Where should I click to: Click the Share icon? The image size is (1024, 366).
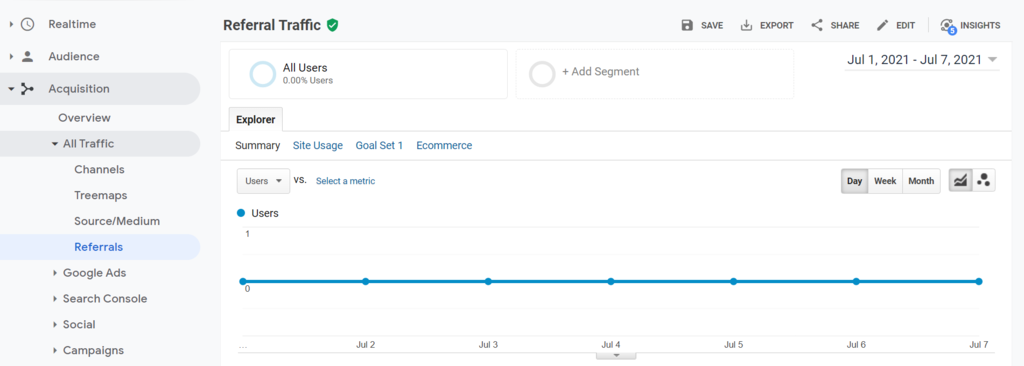pyautogui.click(x=817, y=25)
